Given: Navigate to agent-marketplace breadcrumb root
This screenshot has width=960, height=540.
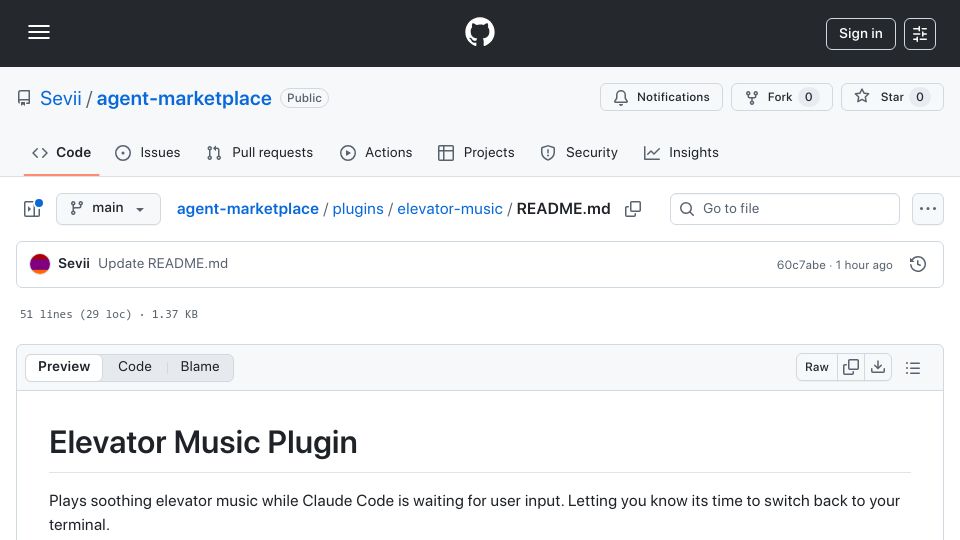Looking at the screenshot, I should pyautogui.click(x=248, y=209).
